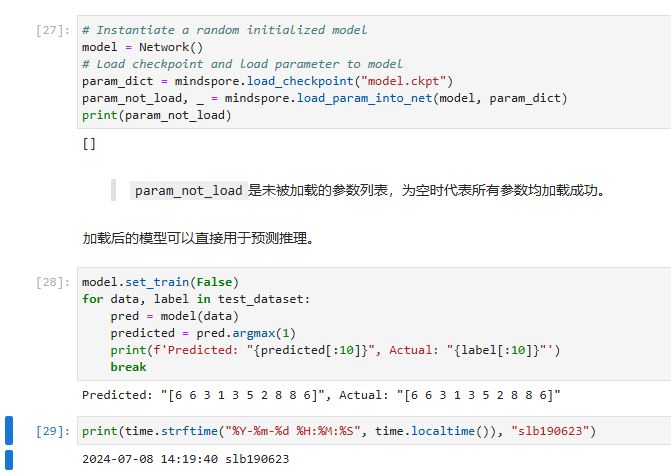The image size is (671, 473).
Task: Click the time.strftime code in cell 29
Action: (339, 431)
